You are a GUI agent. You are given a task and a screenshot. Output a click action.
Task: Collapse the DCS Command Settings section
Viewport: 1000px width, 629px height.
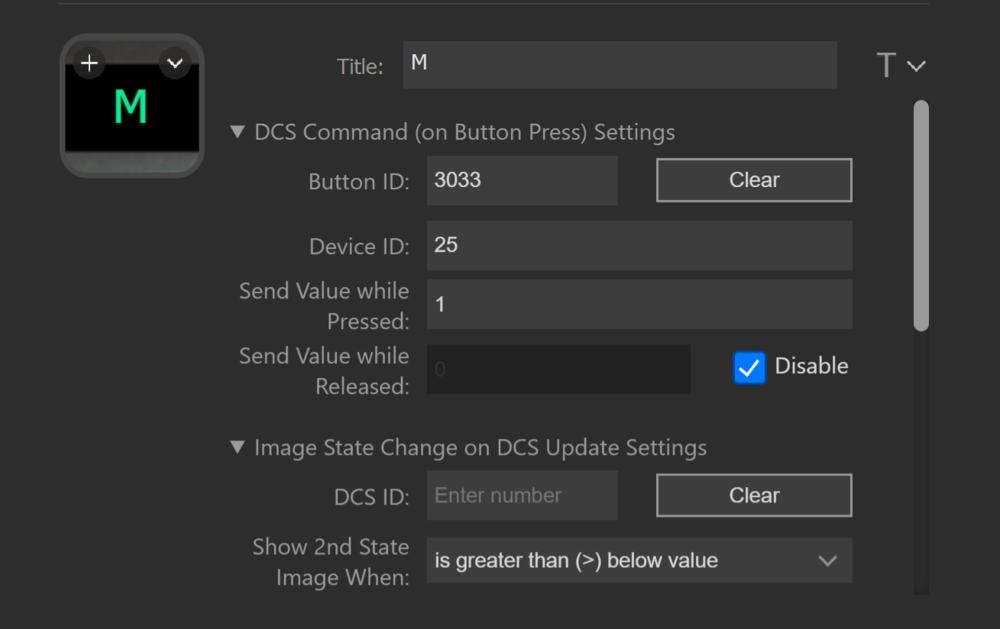pos(238,132)
